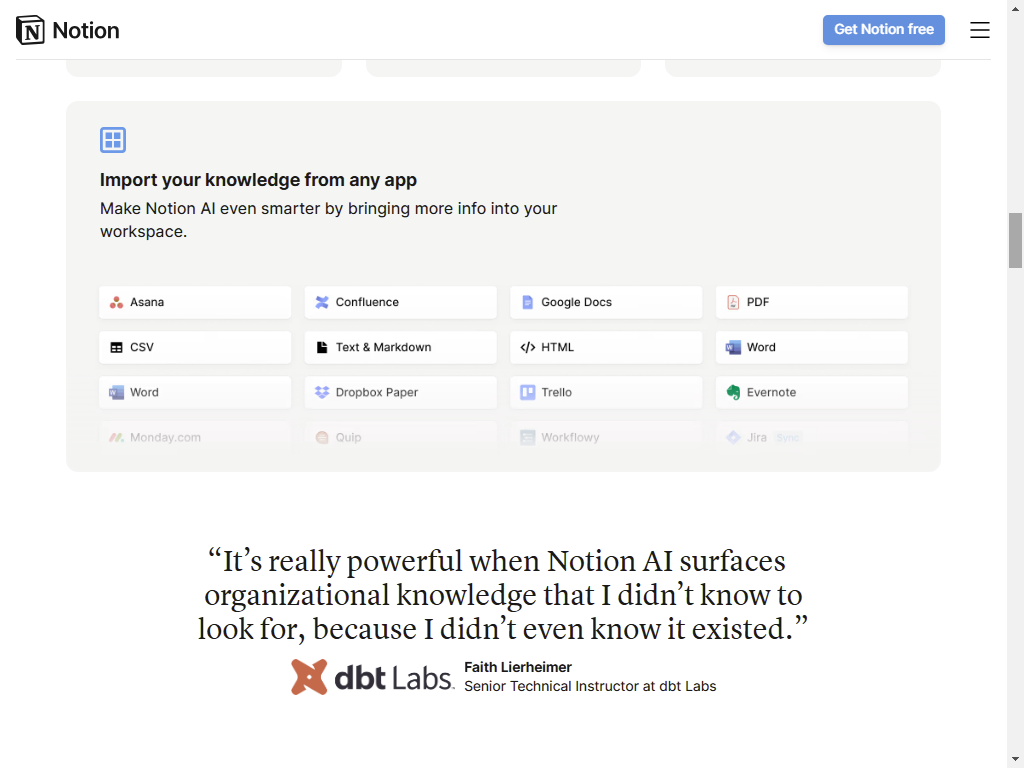The height and width of the screenshot is (768, 1024).
Task: Click the name Faith Lierheimer
Action: click(x=518, y=667)
